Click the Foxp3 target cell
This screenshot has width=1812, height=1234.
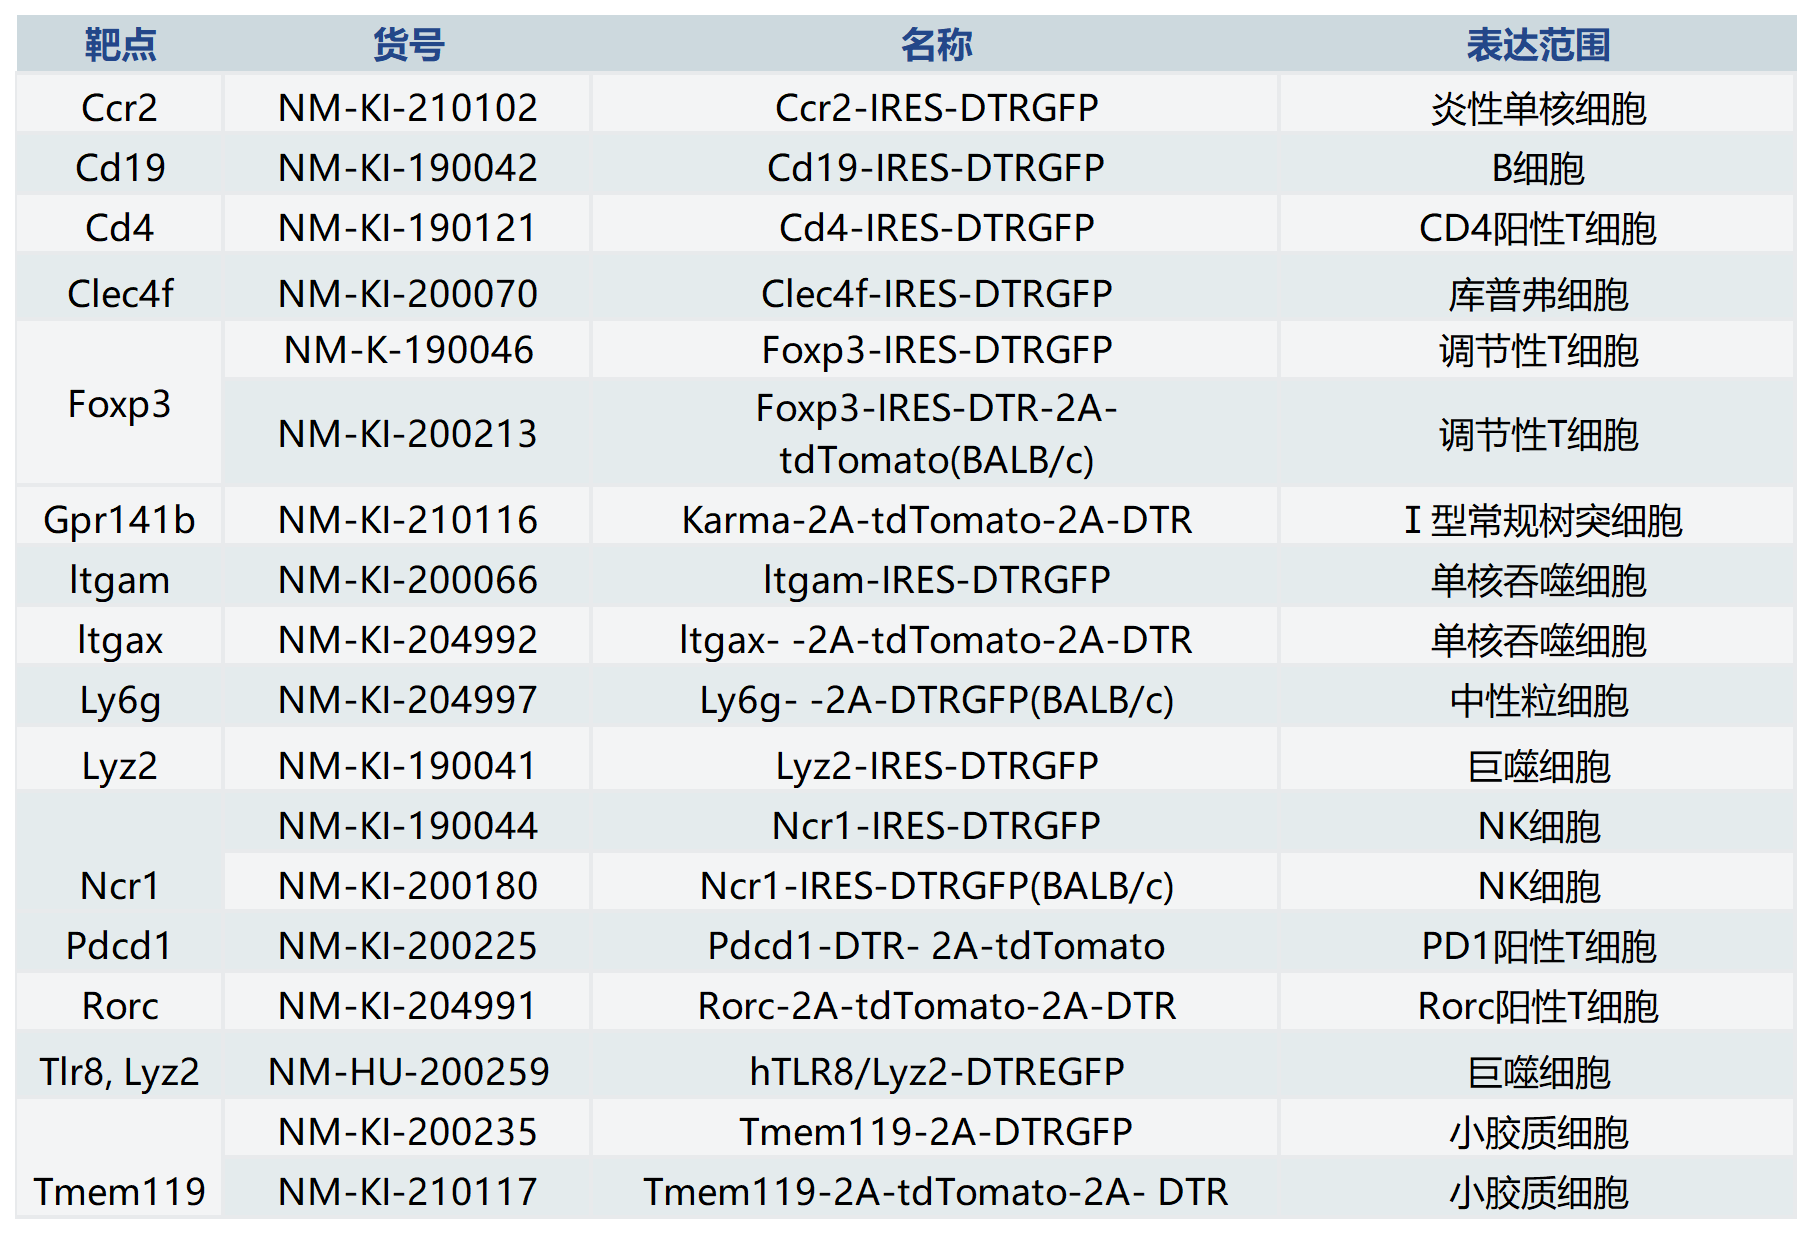[x=119, y=404]
